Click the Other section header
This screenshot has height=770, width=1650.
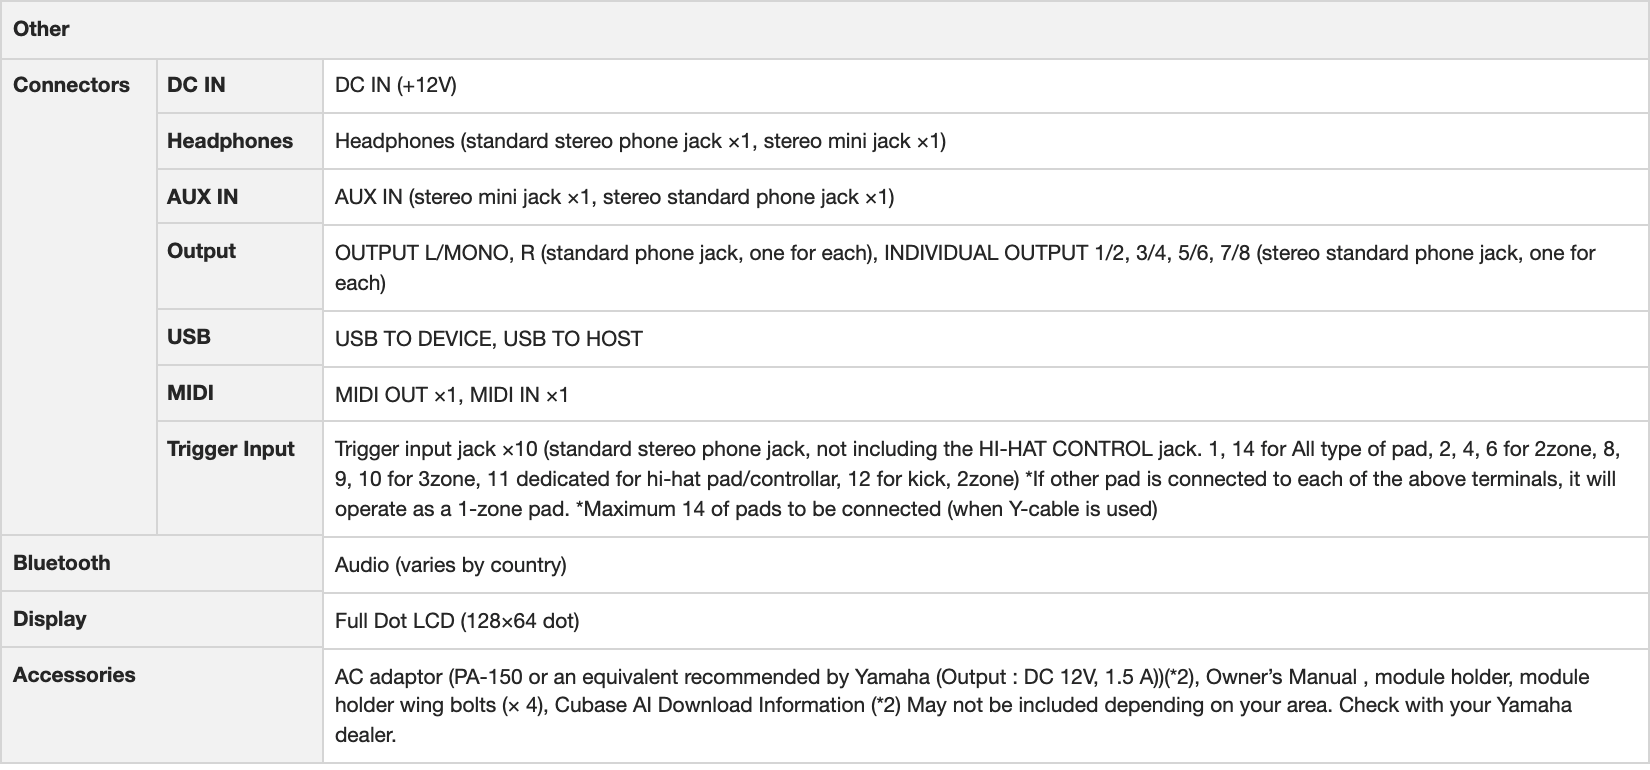click(41, 29)
